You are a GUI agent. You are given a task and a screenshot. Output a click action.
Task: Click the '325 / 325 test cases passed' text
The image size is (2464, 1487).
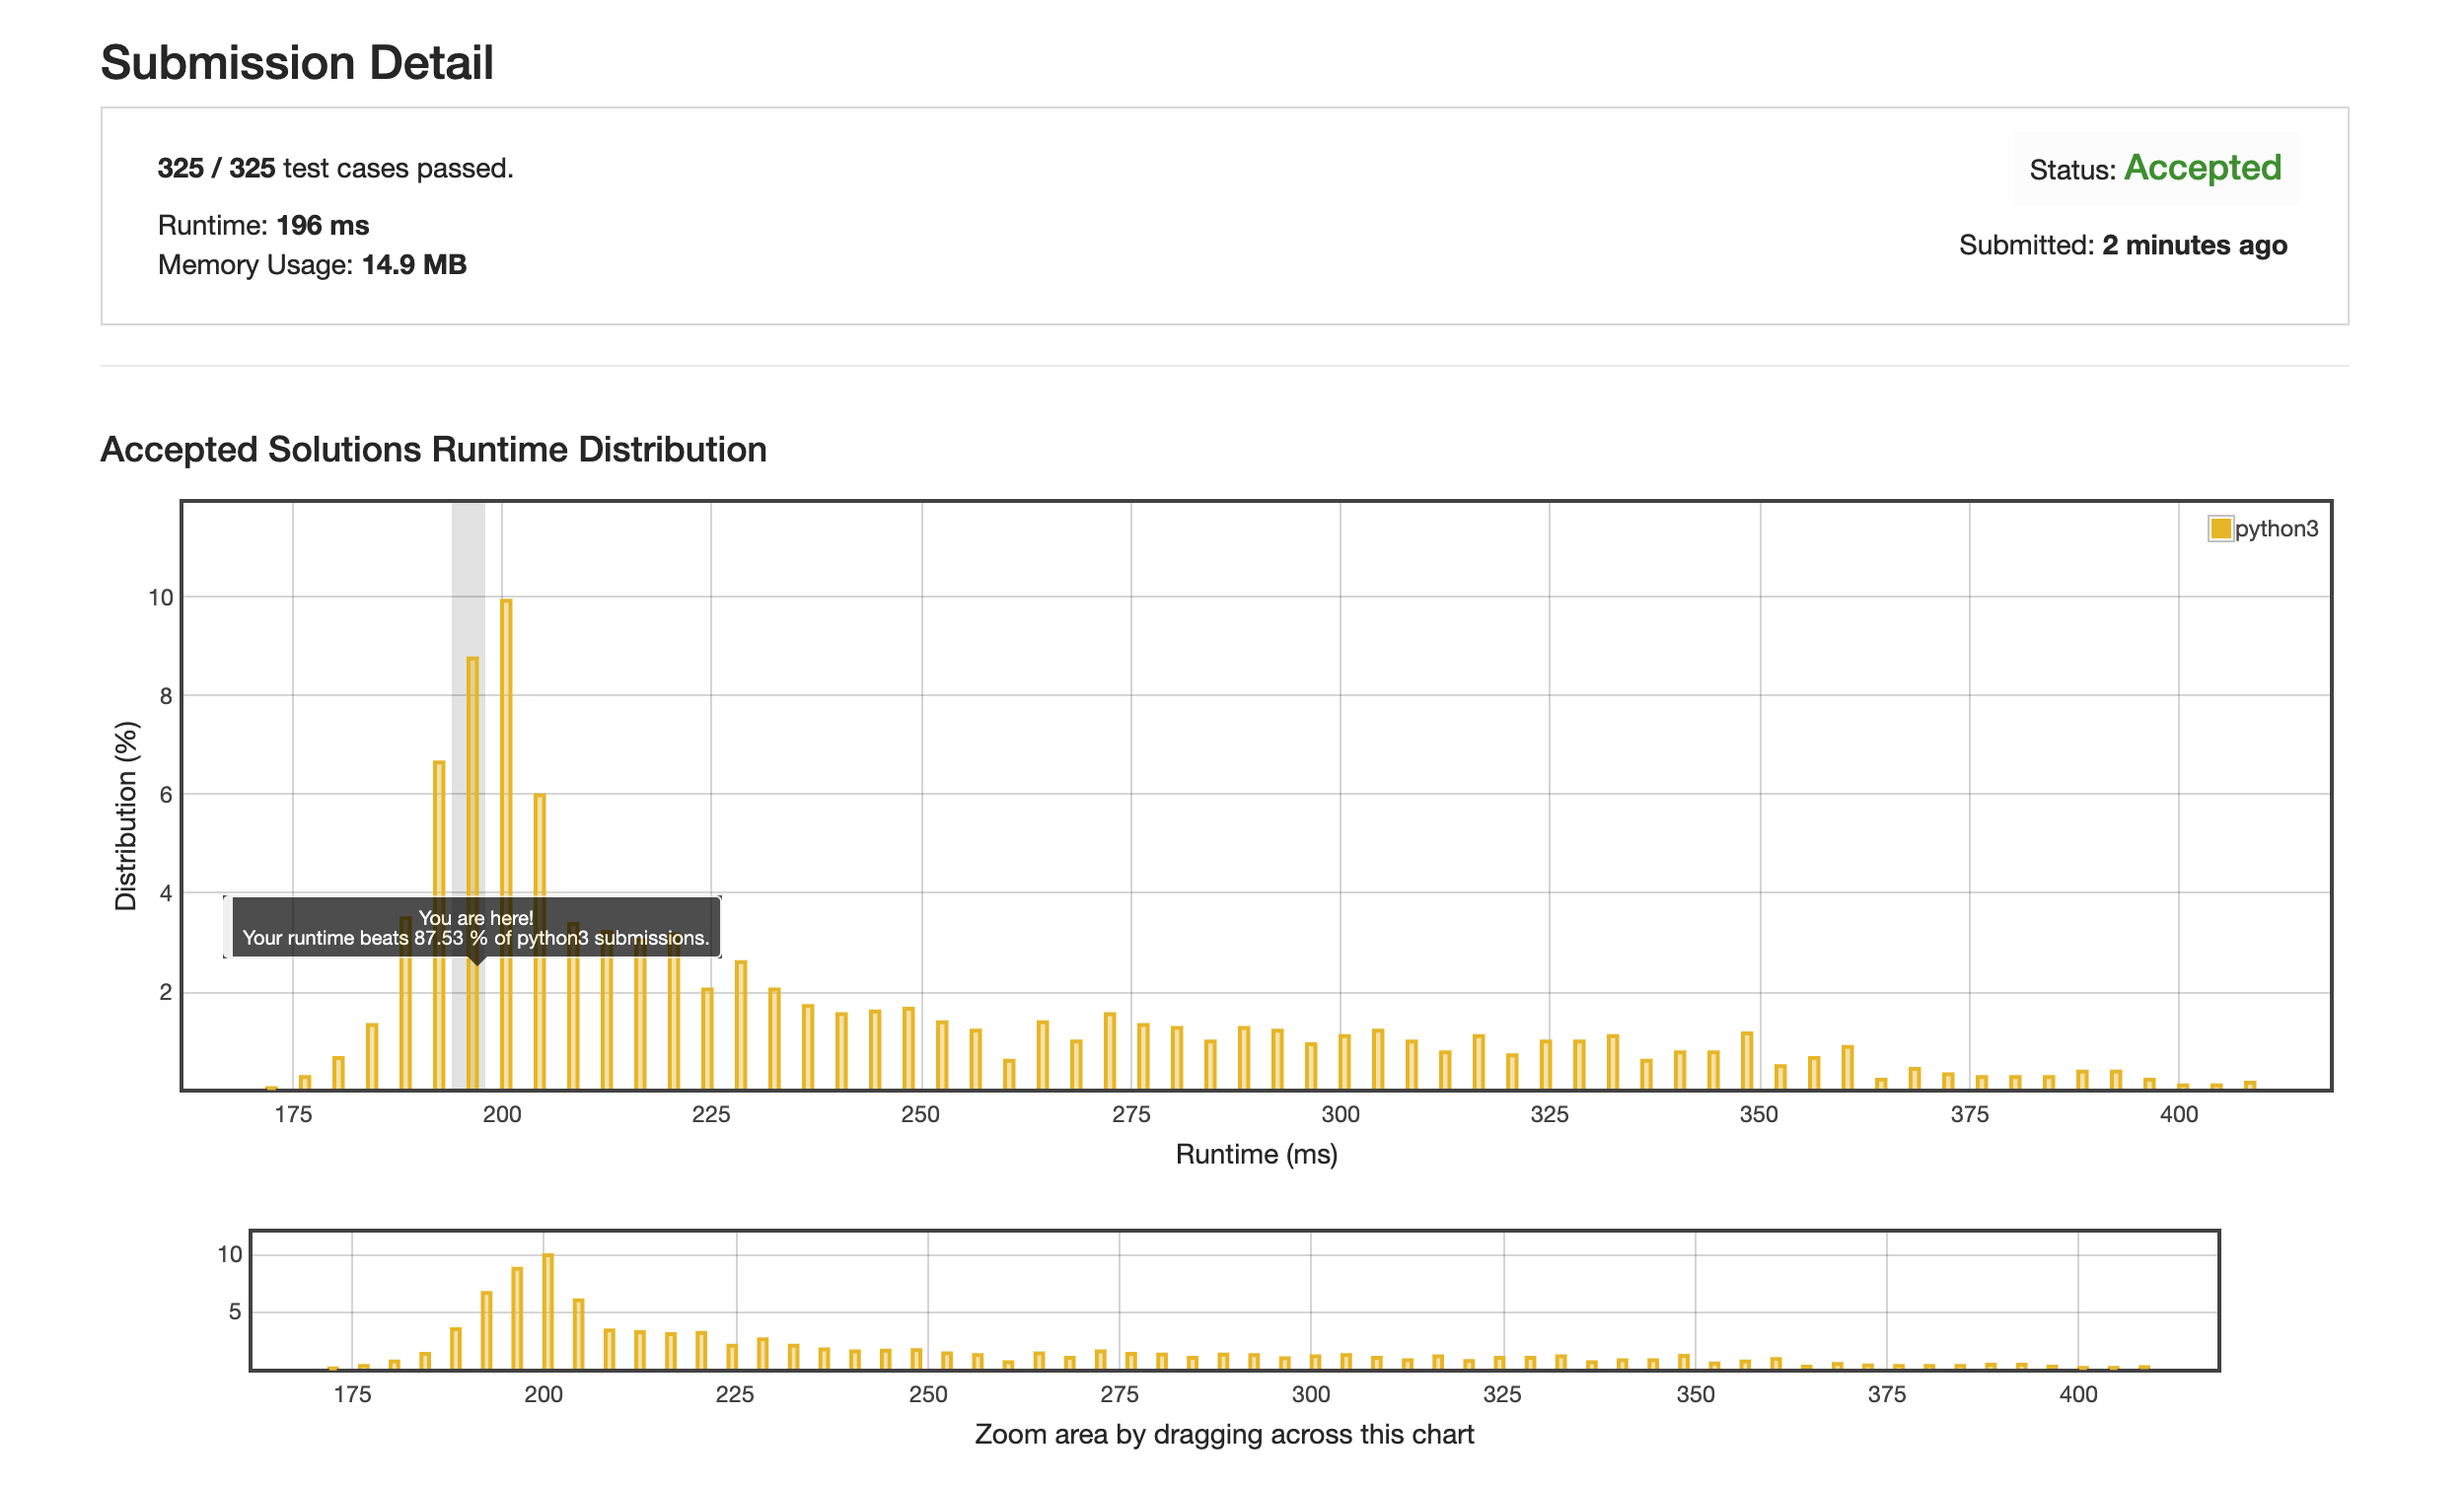pos(335,168)
